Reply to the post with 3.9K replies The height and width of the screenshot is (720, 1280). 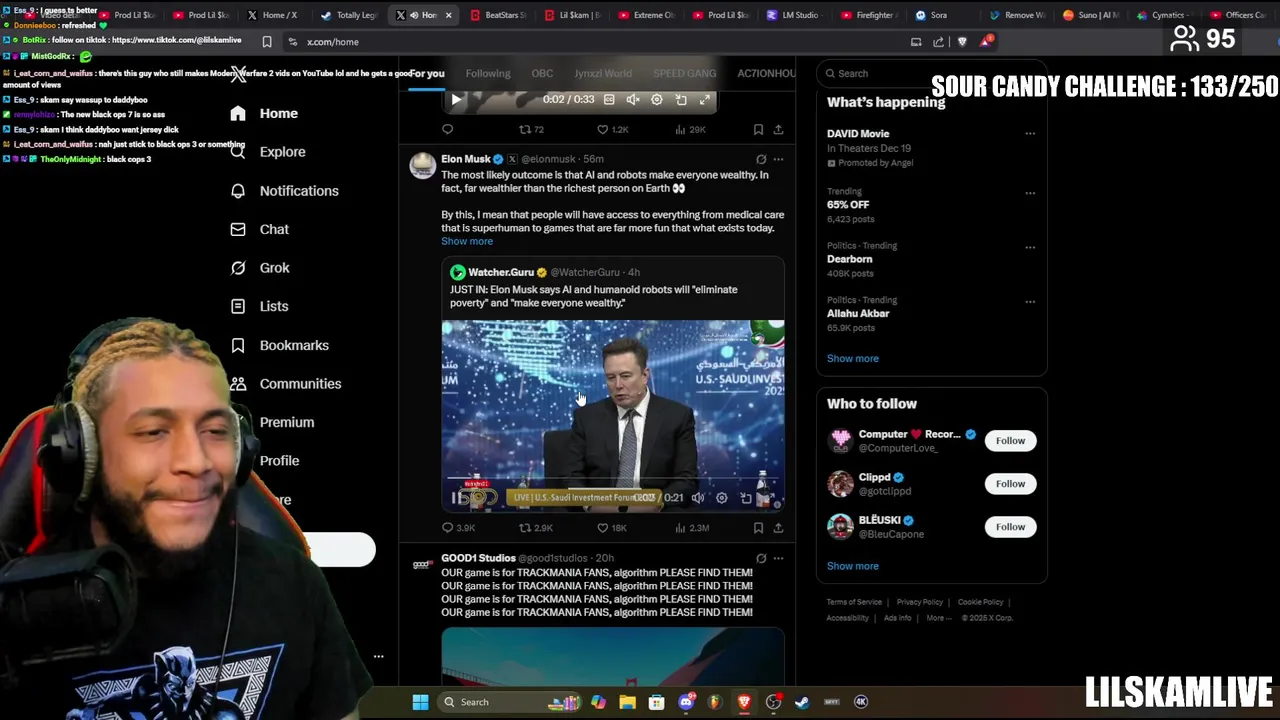click(x=458, y=528)
